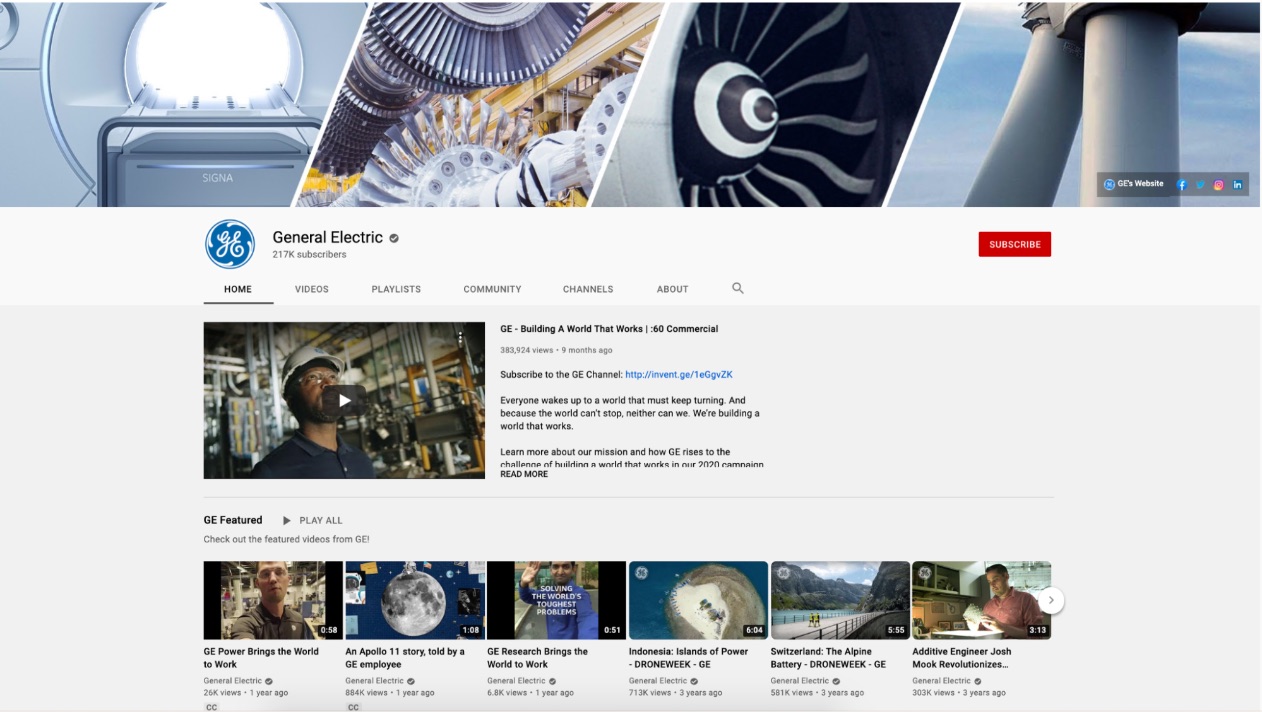The image size is (1262, 712).
Task: Click the LinkedIn icon in the banner
Action: coord(1238,185)
